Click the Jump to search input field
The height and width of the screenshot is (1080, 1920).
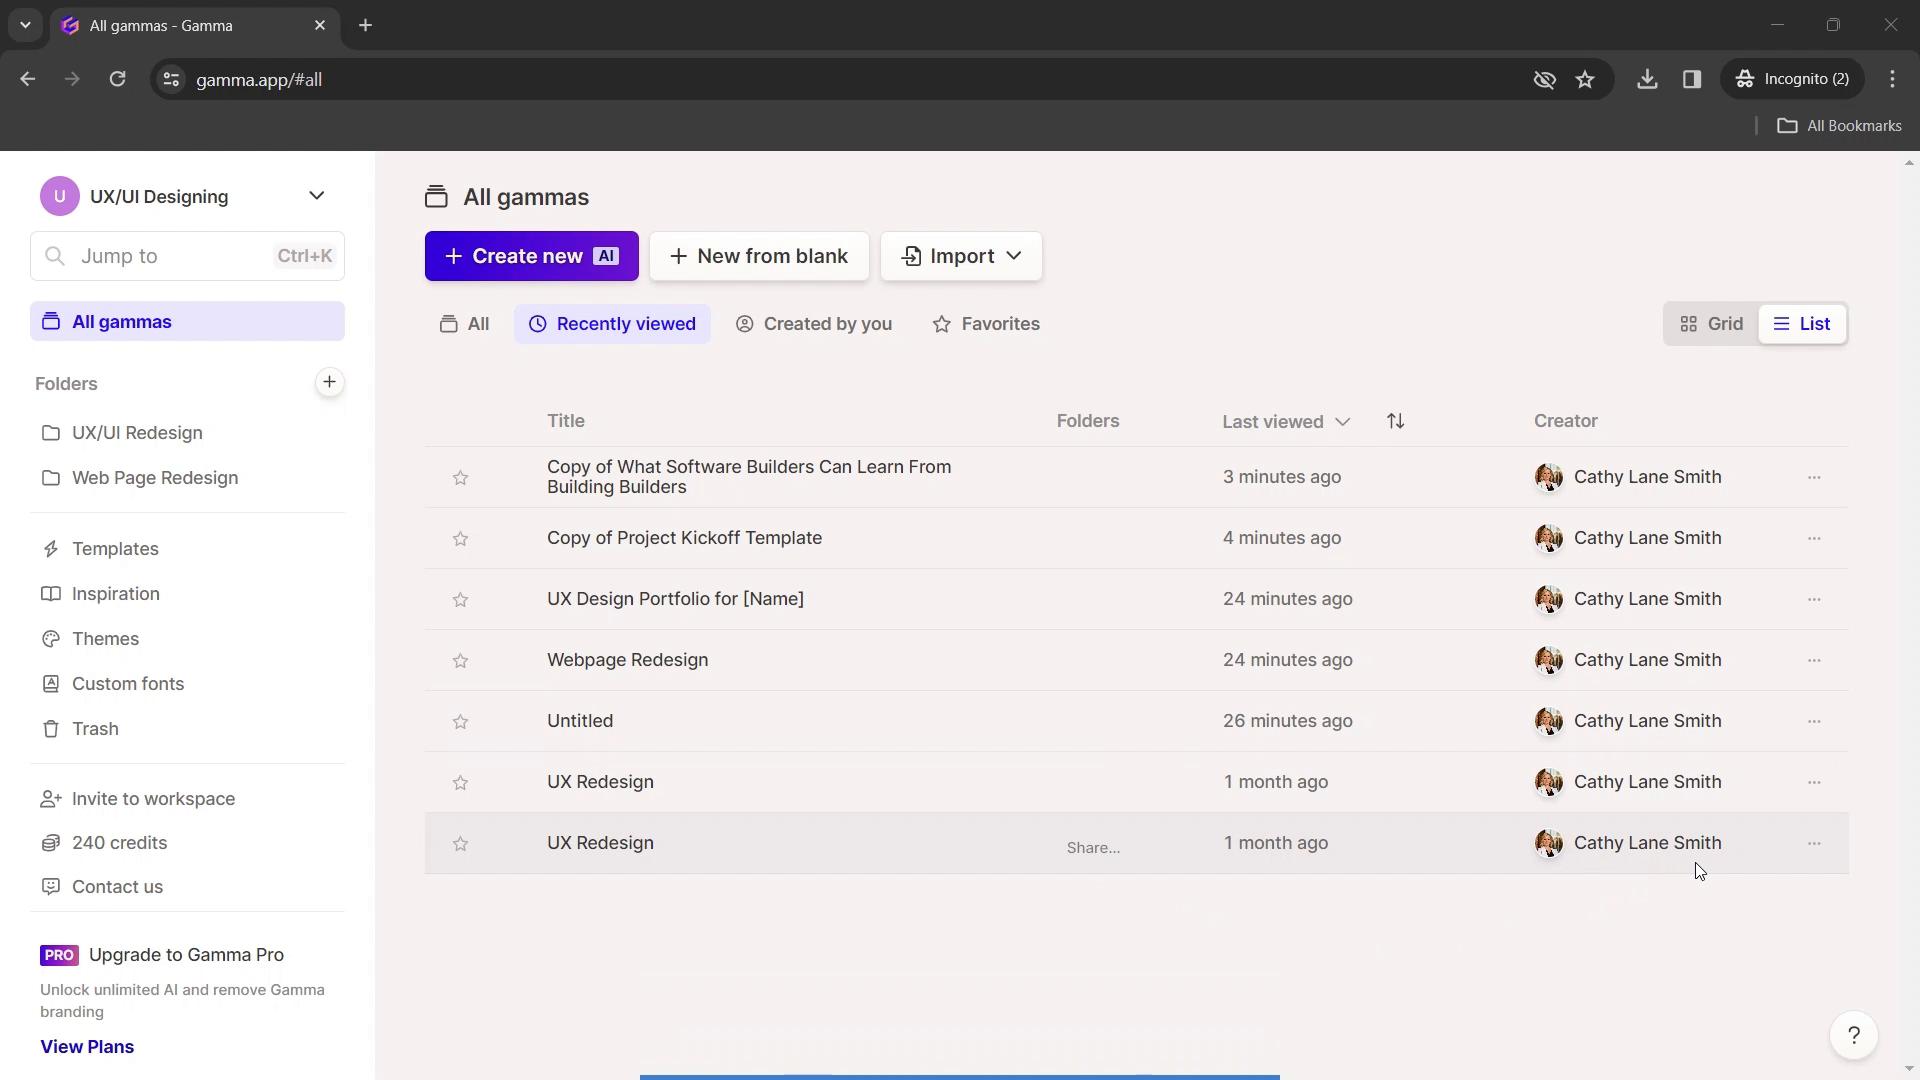pos(187,255)
